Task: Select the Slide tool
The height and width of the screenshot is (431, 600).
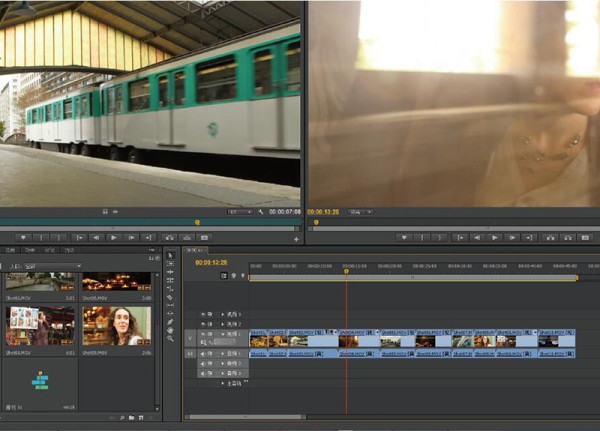Action: [171, 313]
